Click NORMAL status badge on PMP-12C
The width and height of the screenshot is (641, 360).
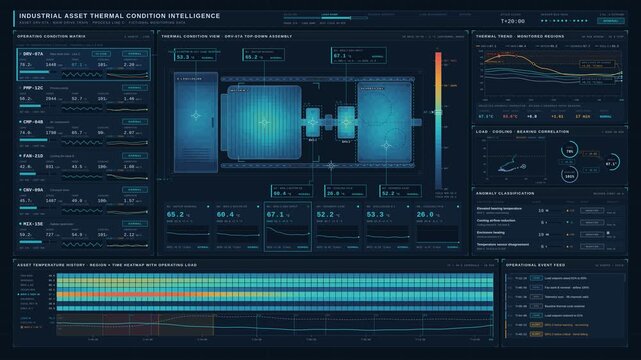[134, 88]
